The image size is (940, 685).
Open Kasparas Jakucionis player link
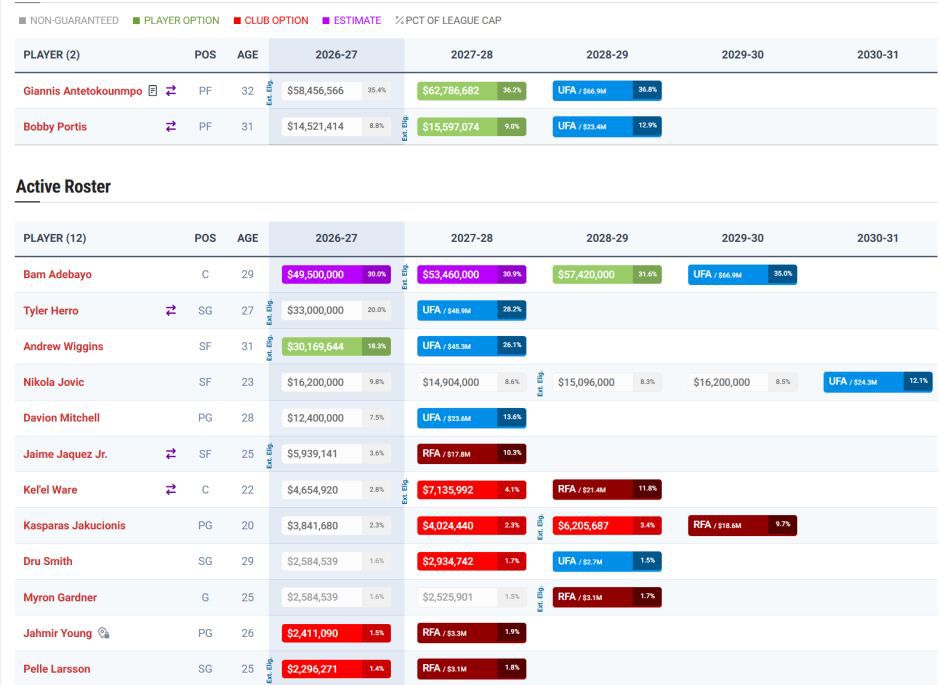(x=74, y=526)
